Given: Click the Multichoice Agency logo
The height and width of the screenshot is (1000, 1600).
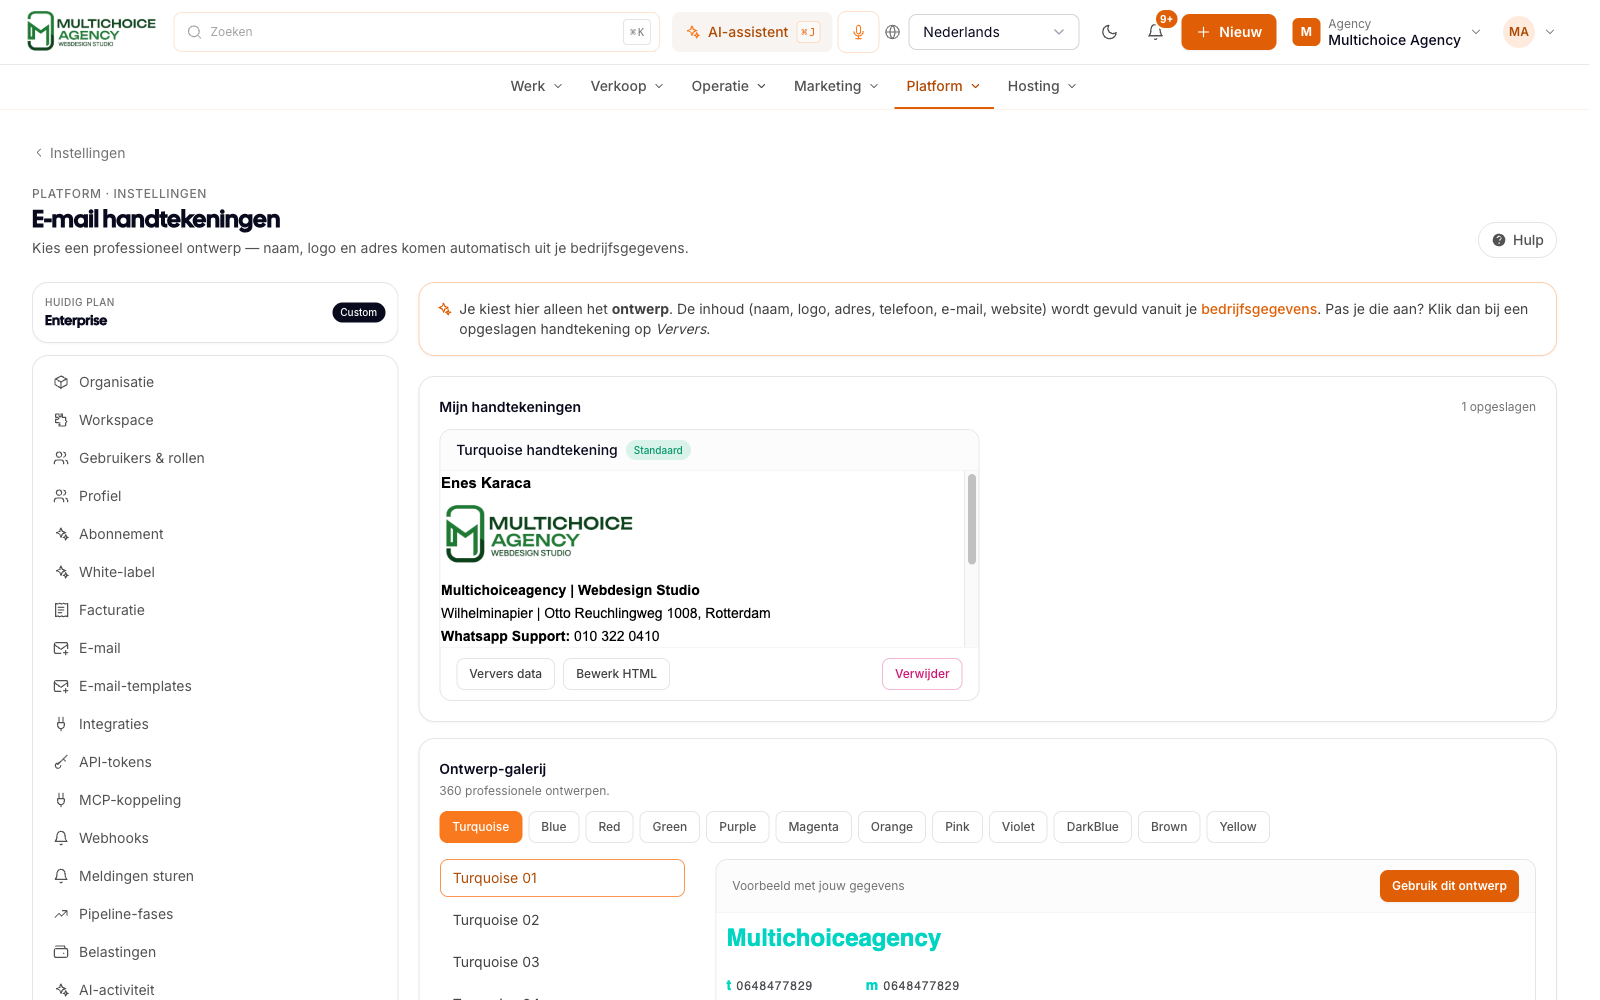Looking at the screenshot, I should 91,31.
